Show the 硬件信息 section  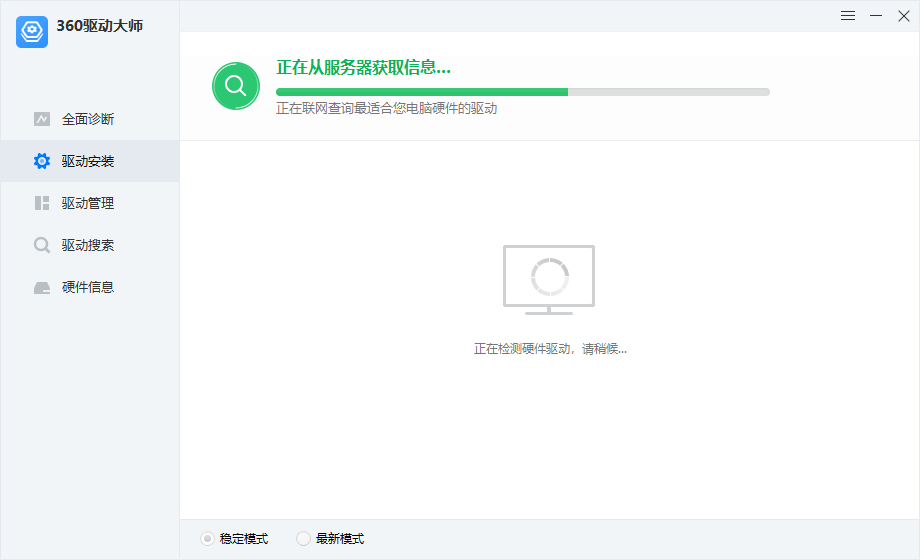point(90,287)
